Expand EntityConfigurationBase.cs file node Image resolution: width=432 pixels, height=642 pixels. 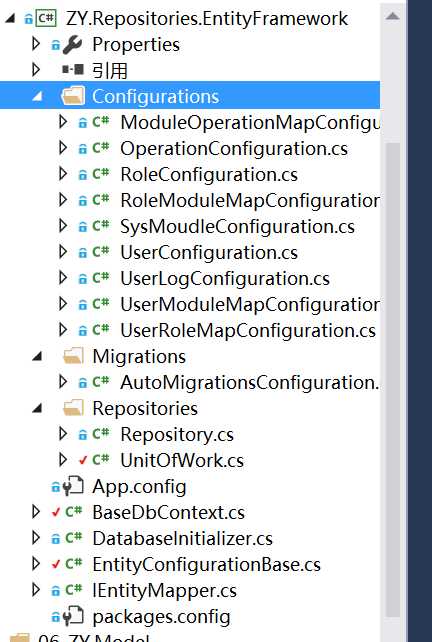tap(36, 564)
